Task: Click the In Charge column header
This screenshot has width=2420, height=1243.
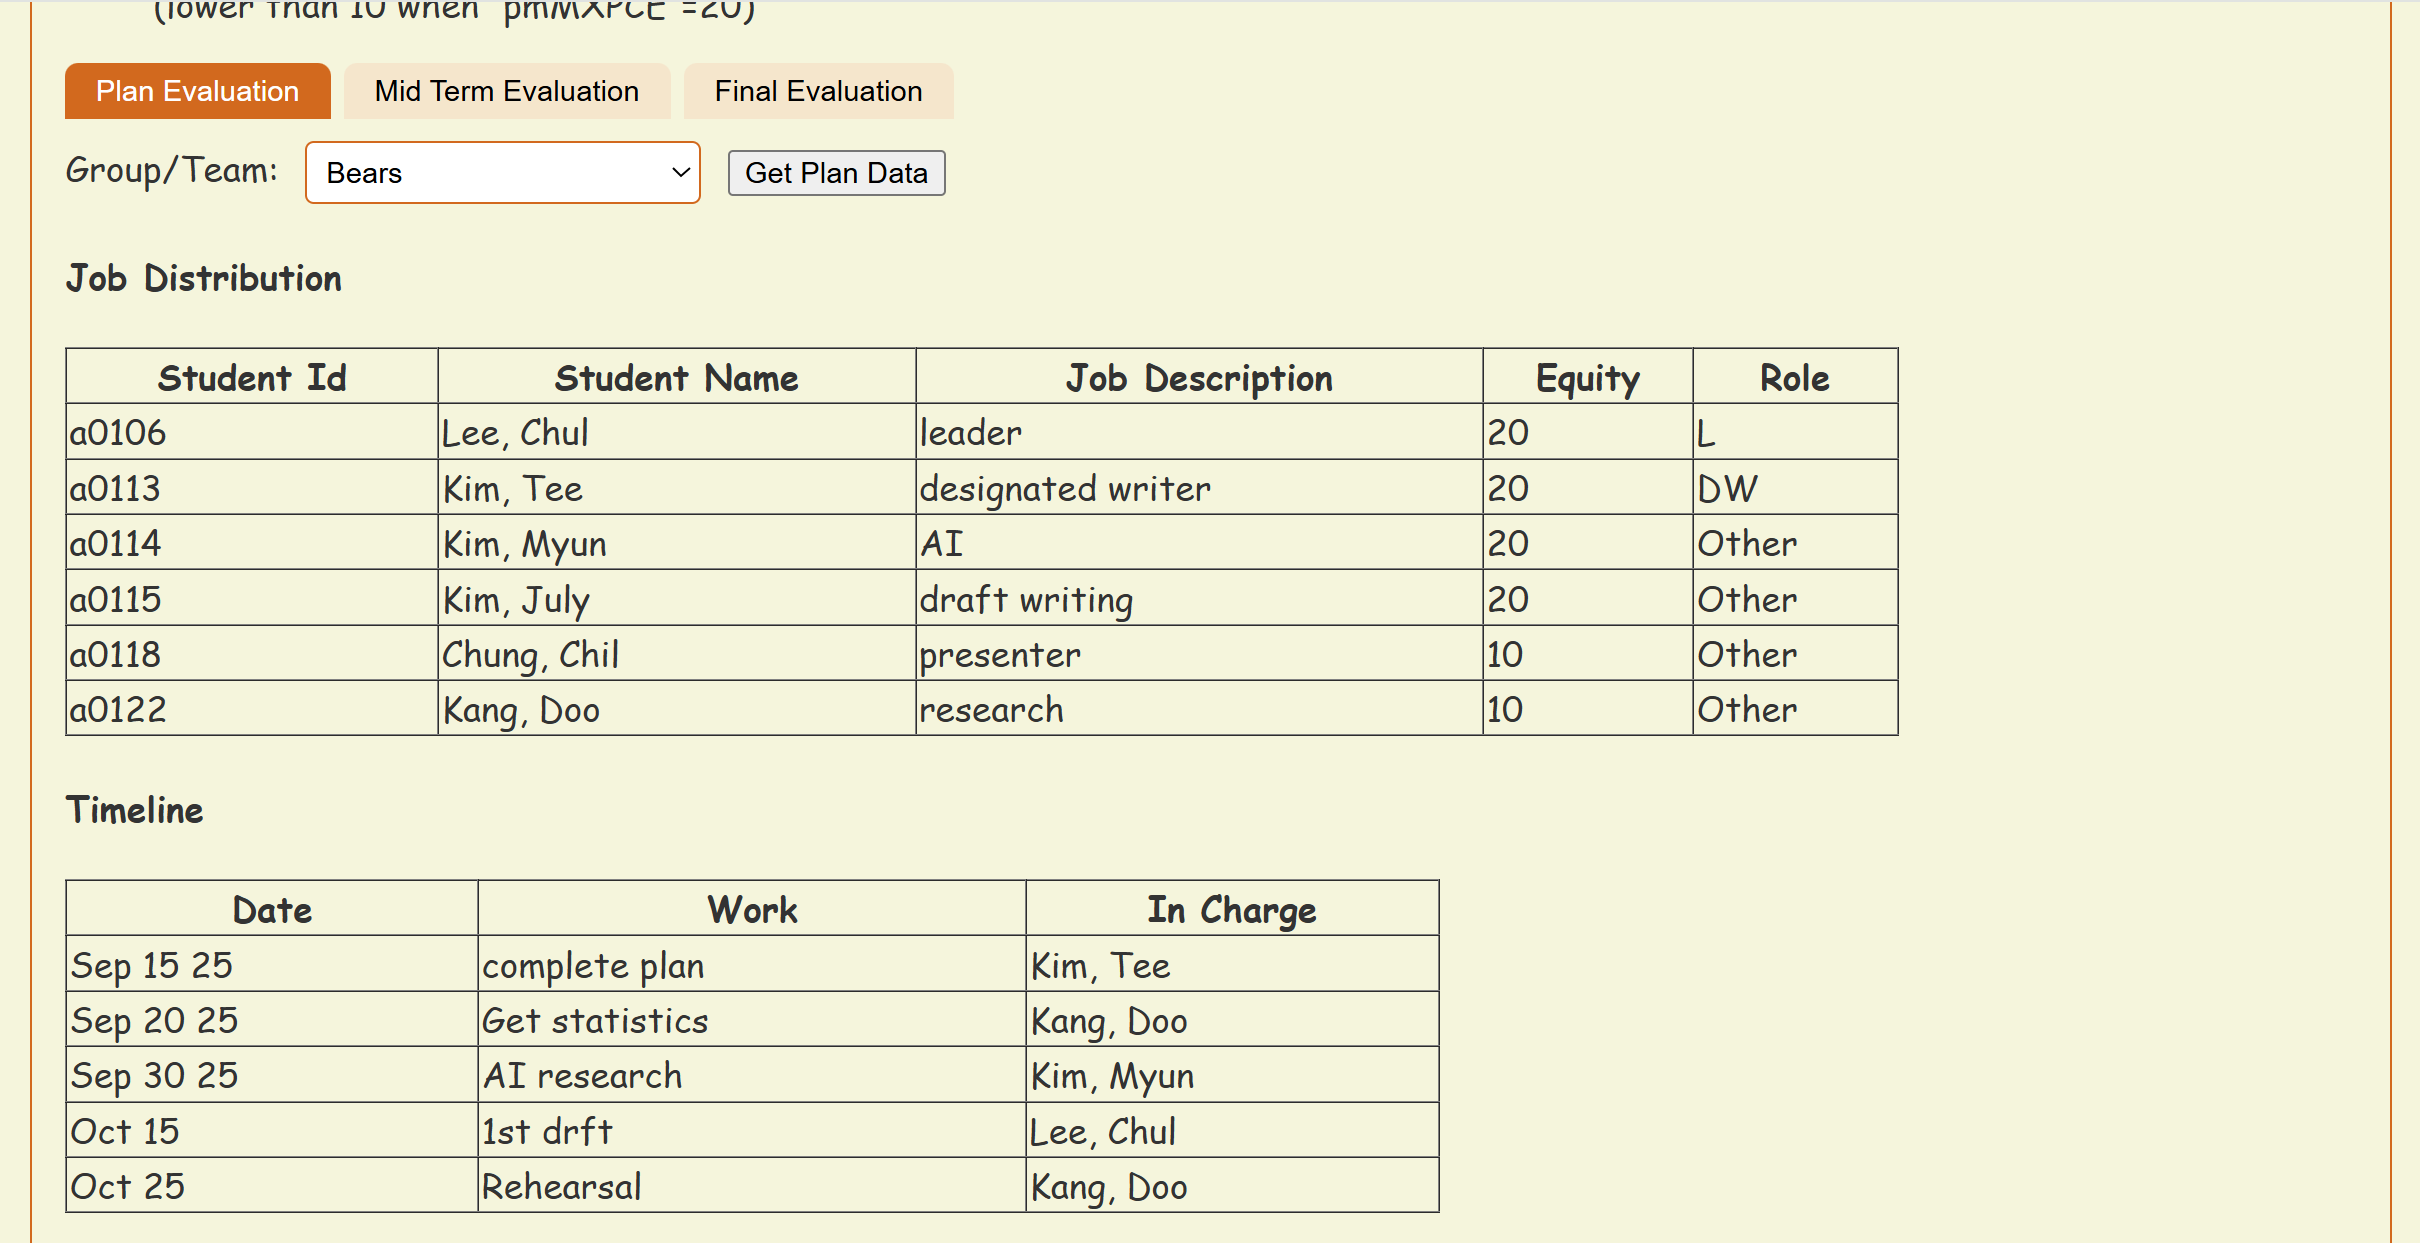Action: [x=1231, y=910]
